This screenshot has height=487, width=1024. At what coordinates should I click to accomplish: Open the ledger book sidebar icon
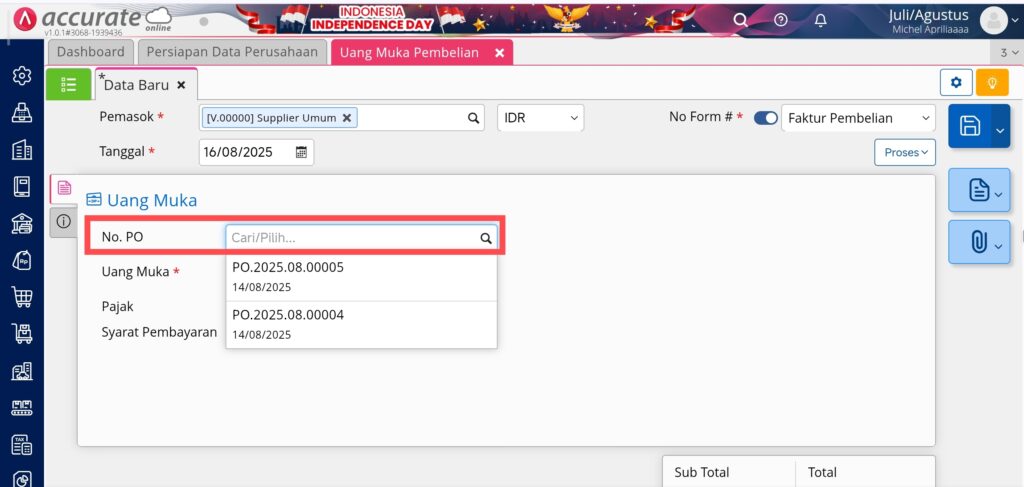pos(22,187)
